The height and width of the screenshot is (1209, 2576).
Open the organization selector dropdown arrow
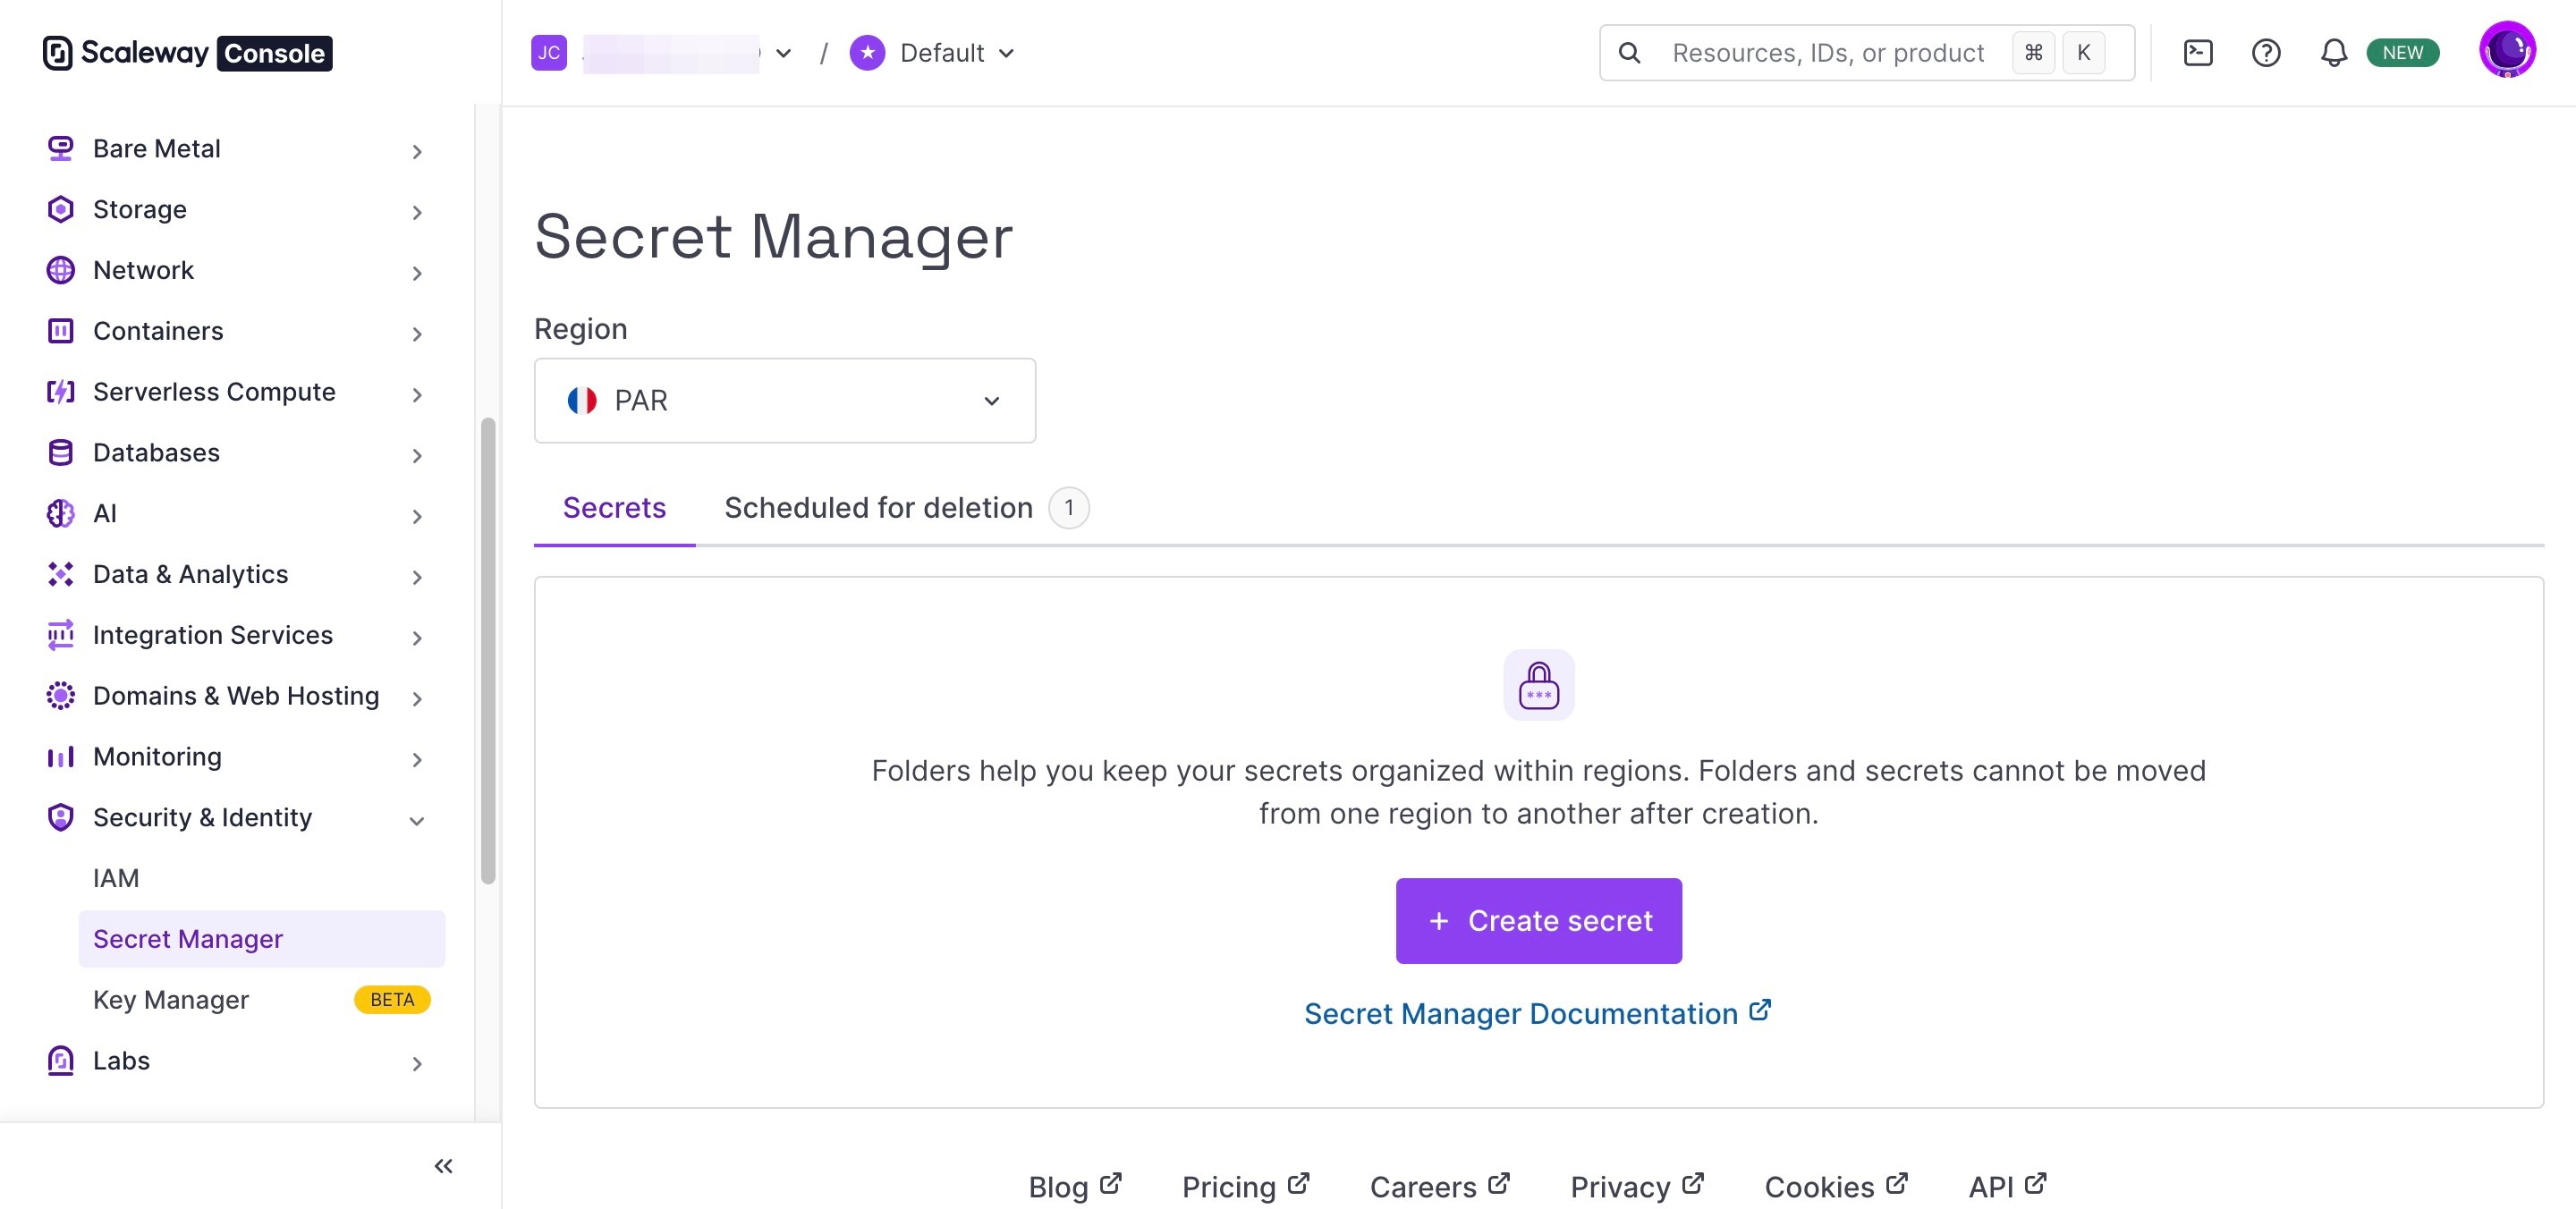784,53
